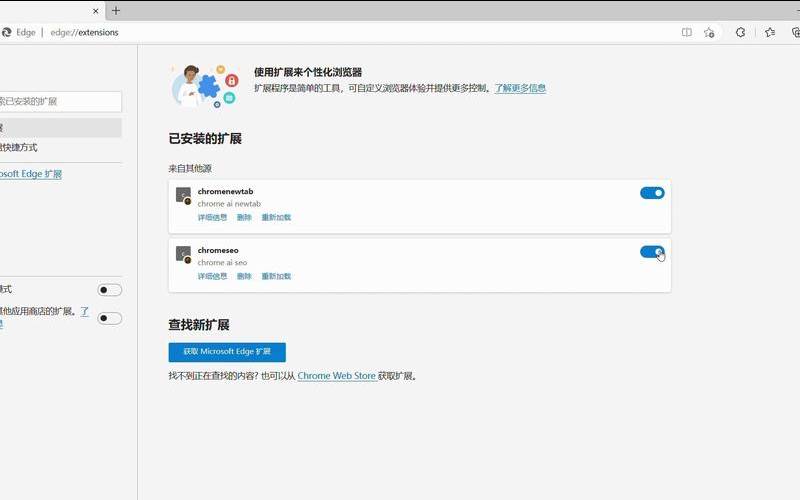Toggle developer mode switch
Screen dimensions: 800x500
click(109, 290)
